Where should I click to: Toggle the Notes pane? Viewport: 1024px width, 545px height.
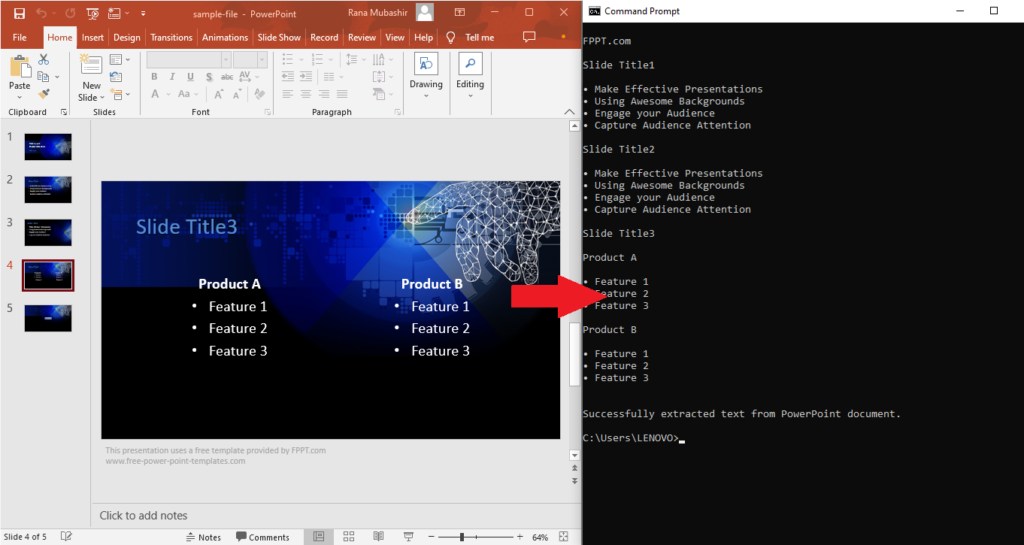203,537
